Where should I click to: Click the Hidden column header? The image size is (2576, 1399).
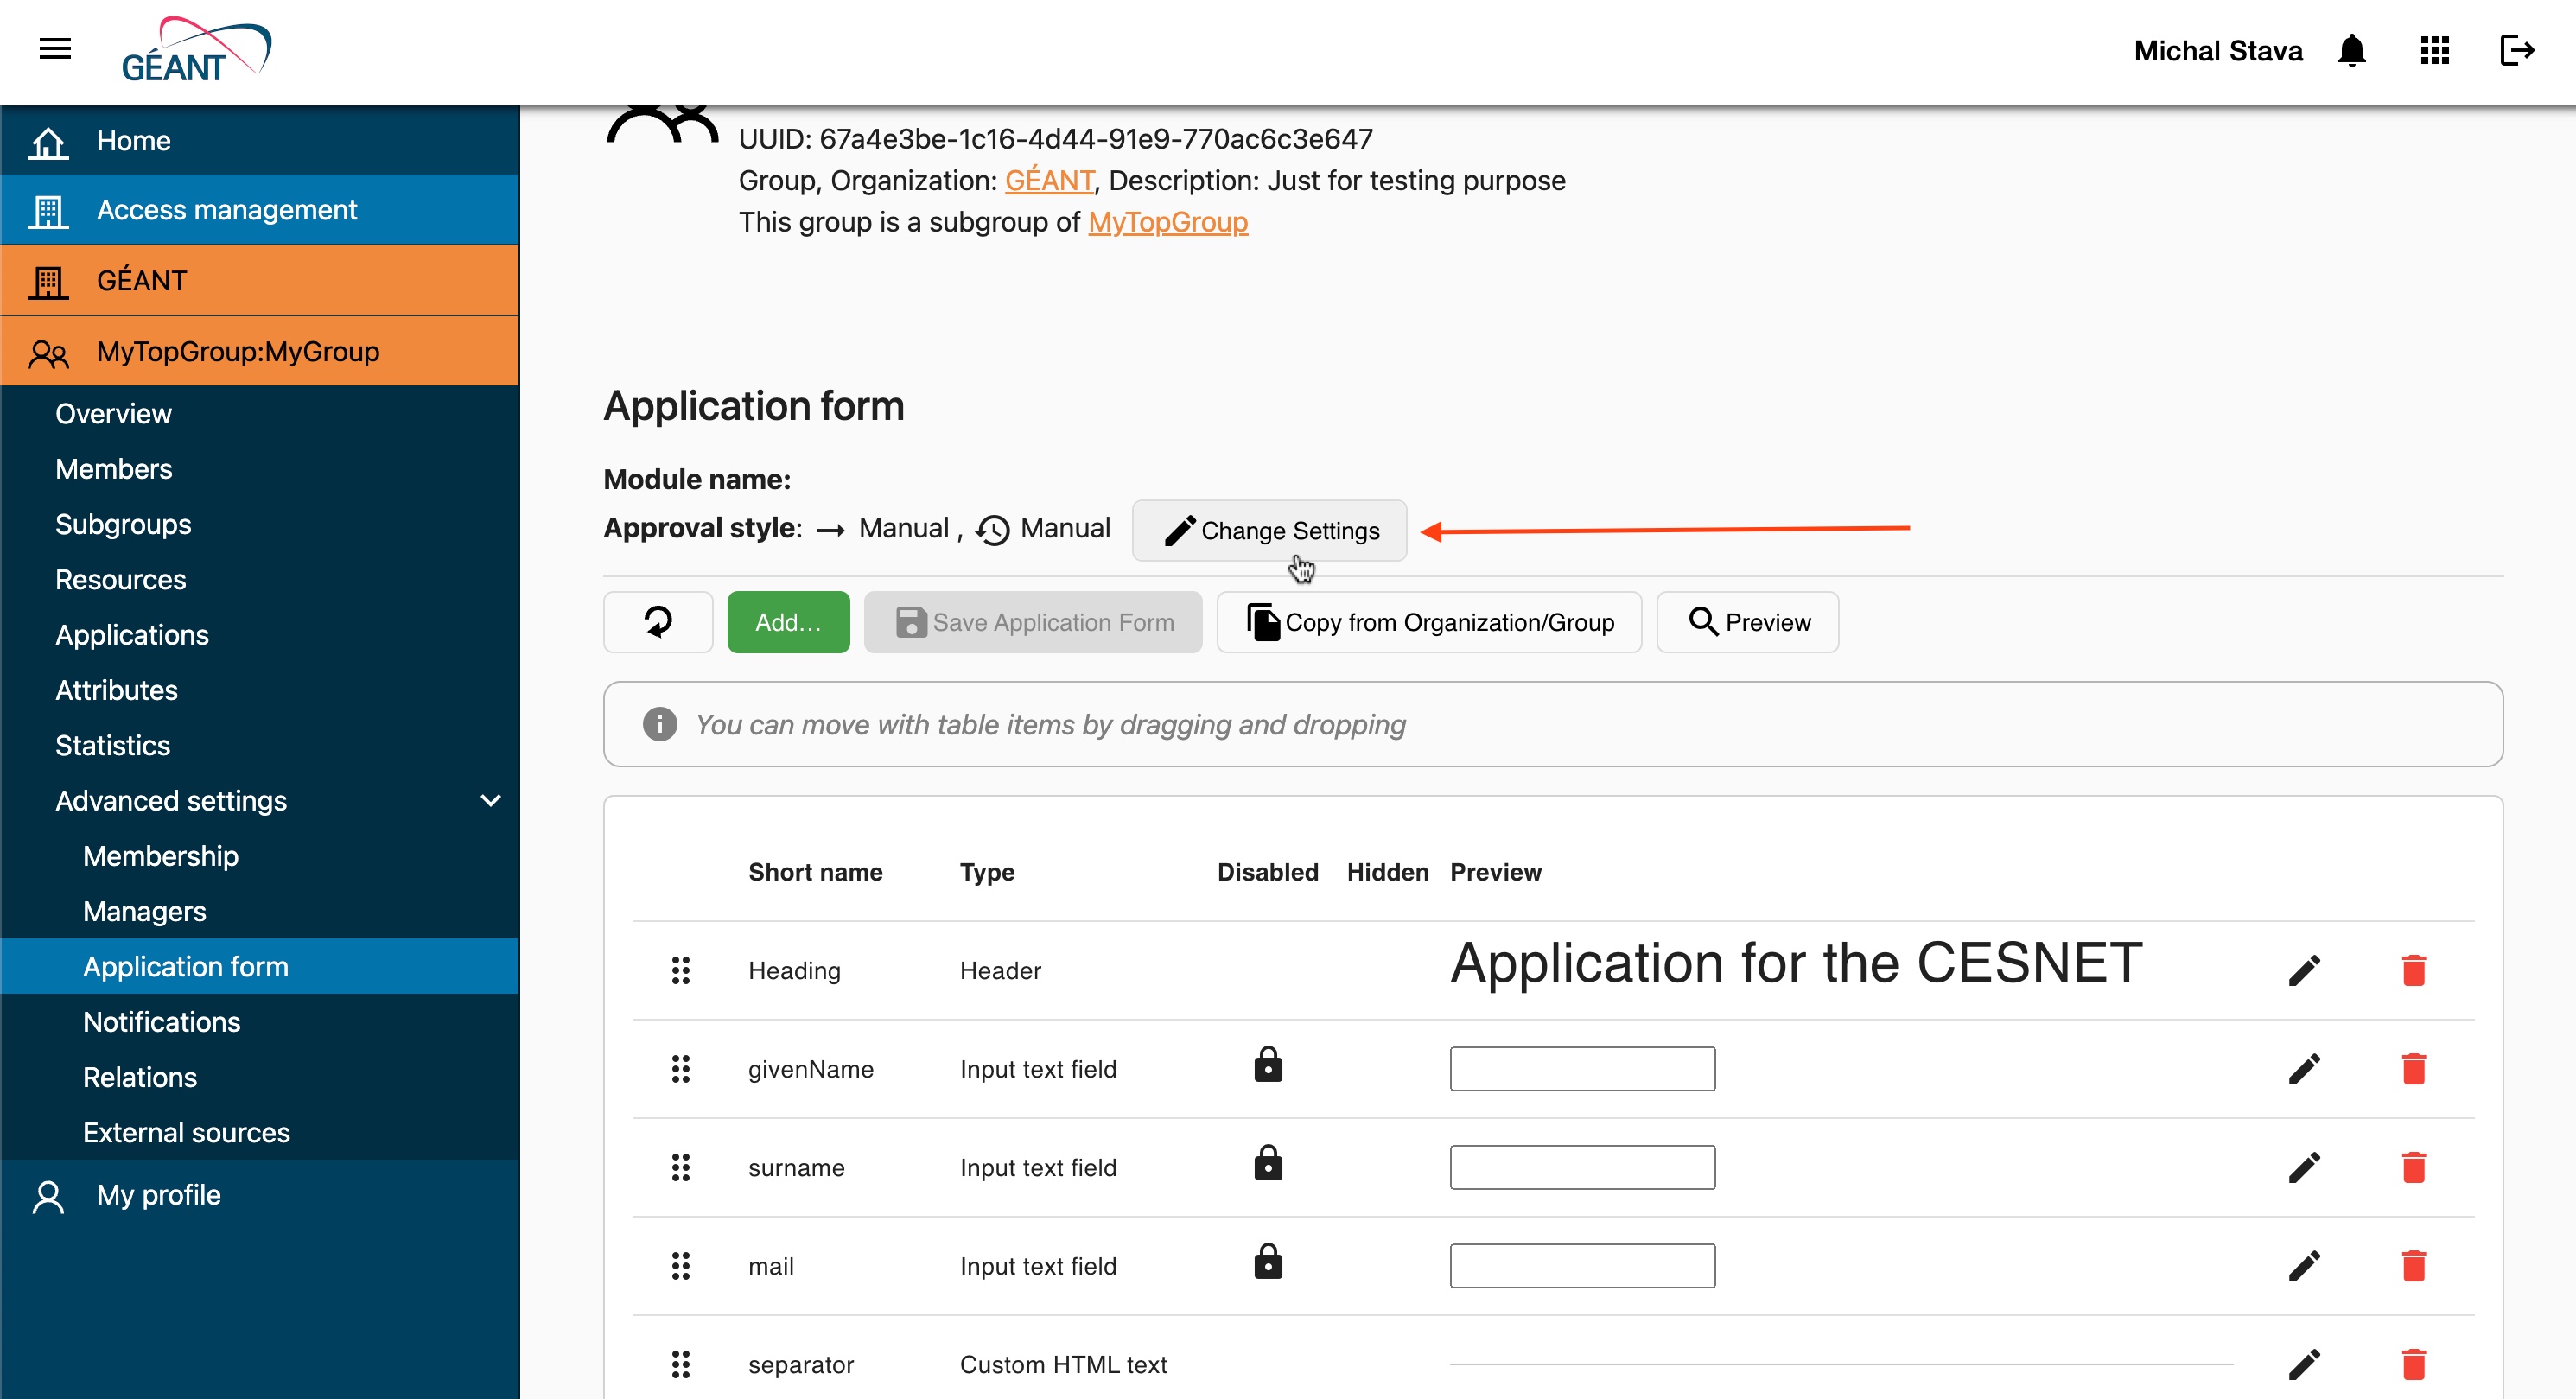pyautogui.click(x=1388, y=872)
